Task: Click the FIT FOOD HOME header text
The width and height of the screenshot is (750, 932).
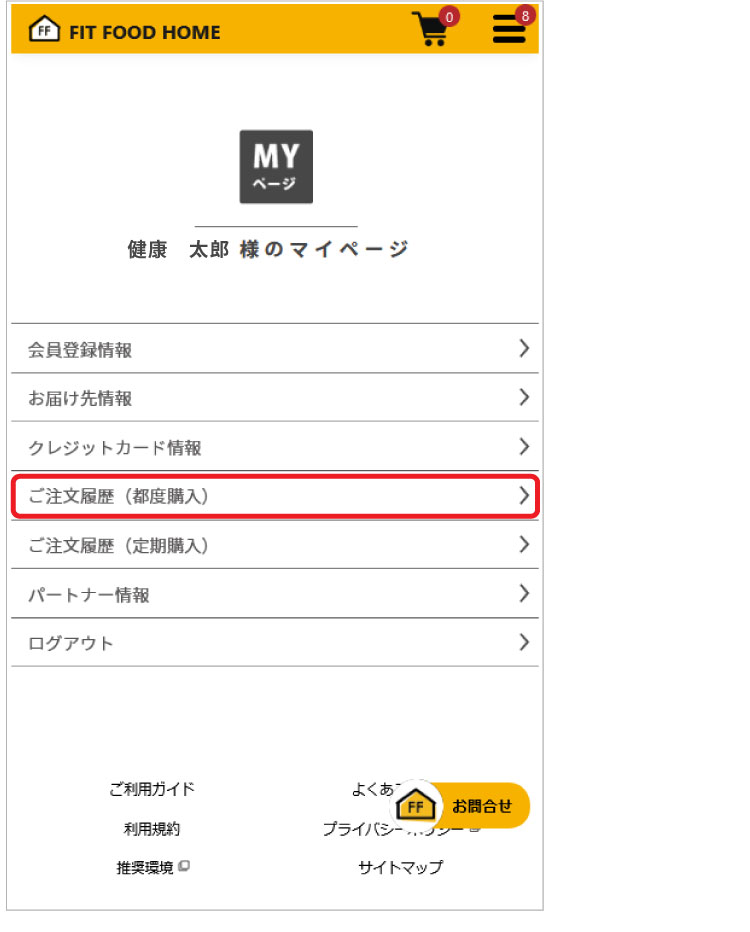Action: point(144,32)
